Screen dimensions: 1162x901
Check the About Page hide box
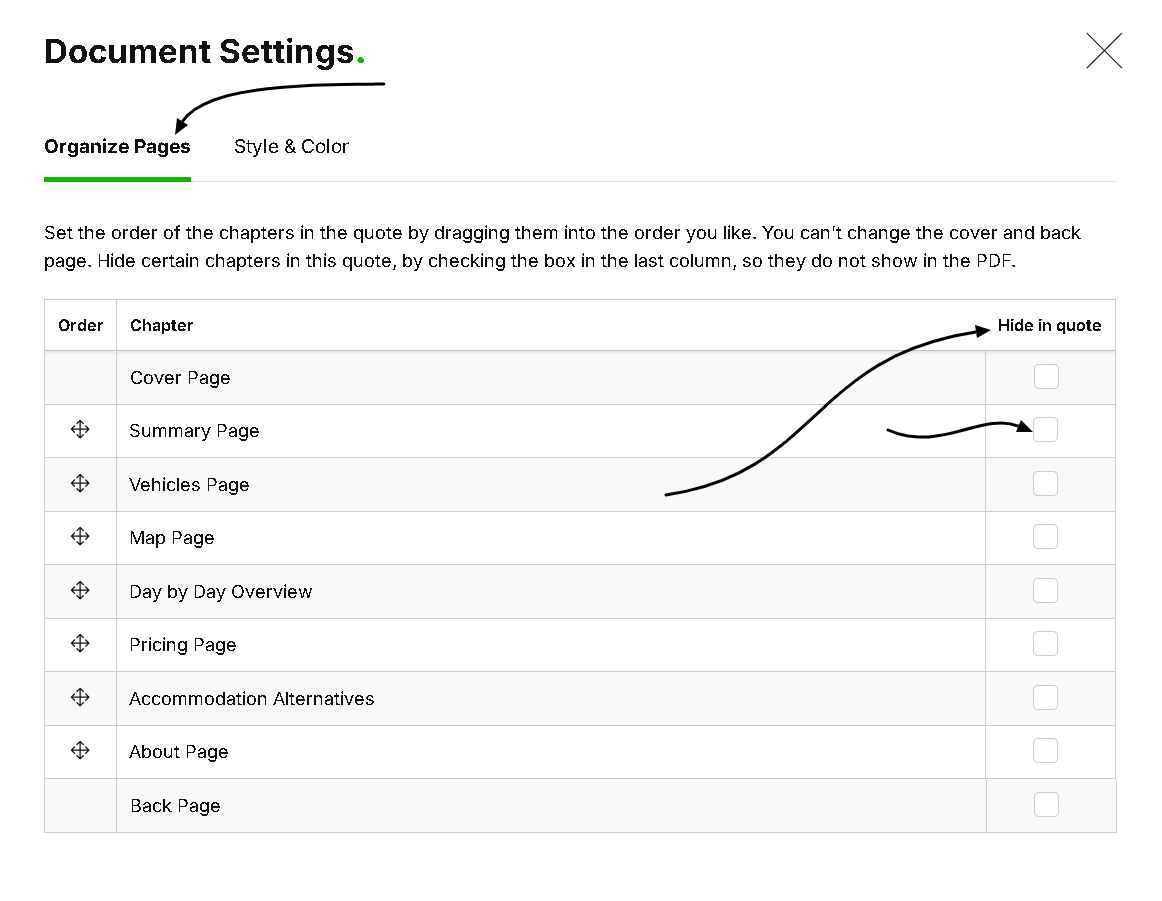1046,751
